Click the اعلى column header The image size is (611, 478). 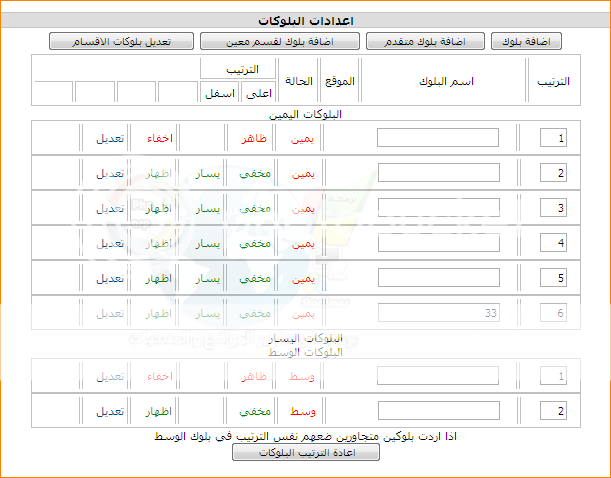coord(259,94)
